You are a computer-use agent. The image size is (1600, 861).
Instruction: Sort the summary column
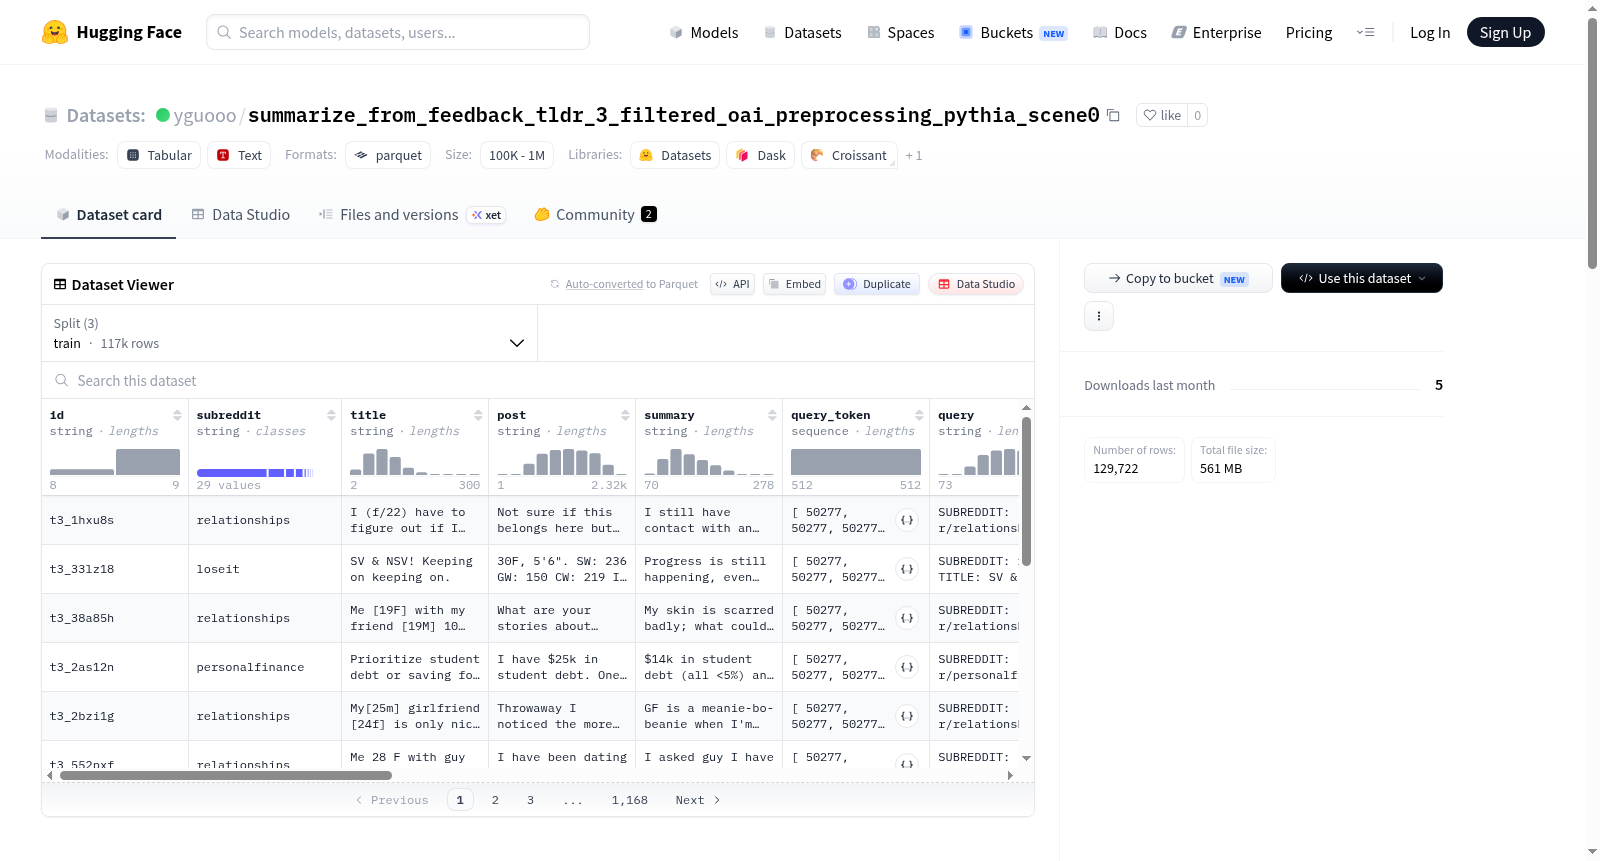pos(772,415)
